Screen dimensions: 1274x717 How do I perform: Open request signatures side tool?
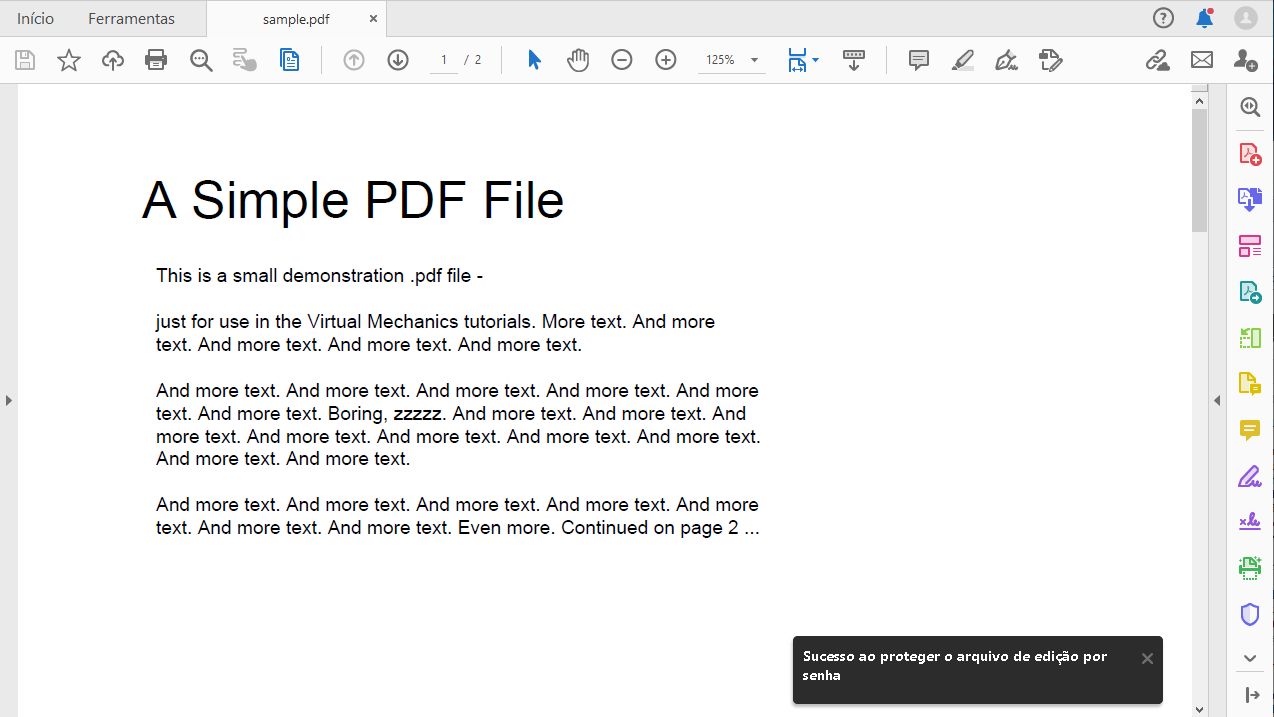[1250, 522]
